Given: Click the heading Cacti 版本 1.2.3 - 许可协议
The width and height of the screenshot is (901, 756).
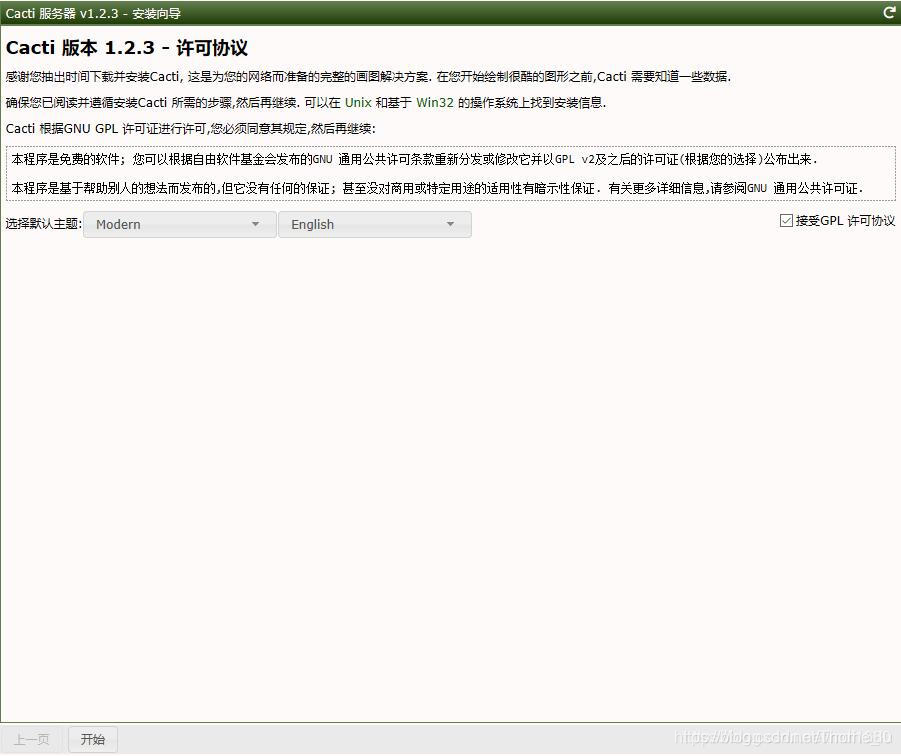Looking at the screenshot, I should pos(126,48).
